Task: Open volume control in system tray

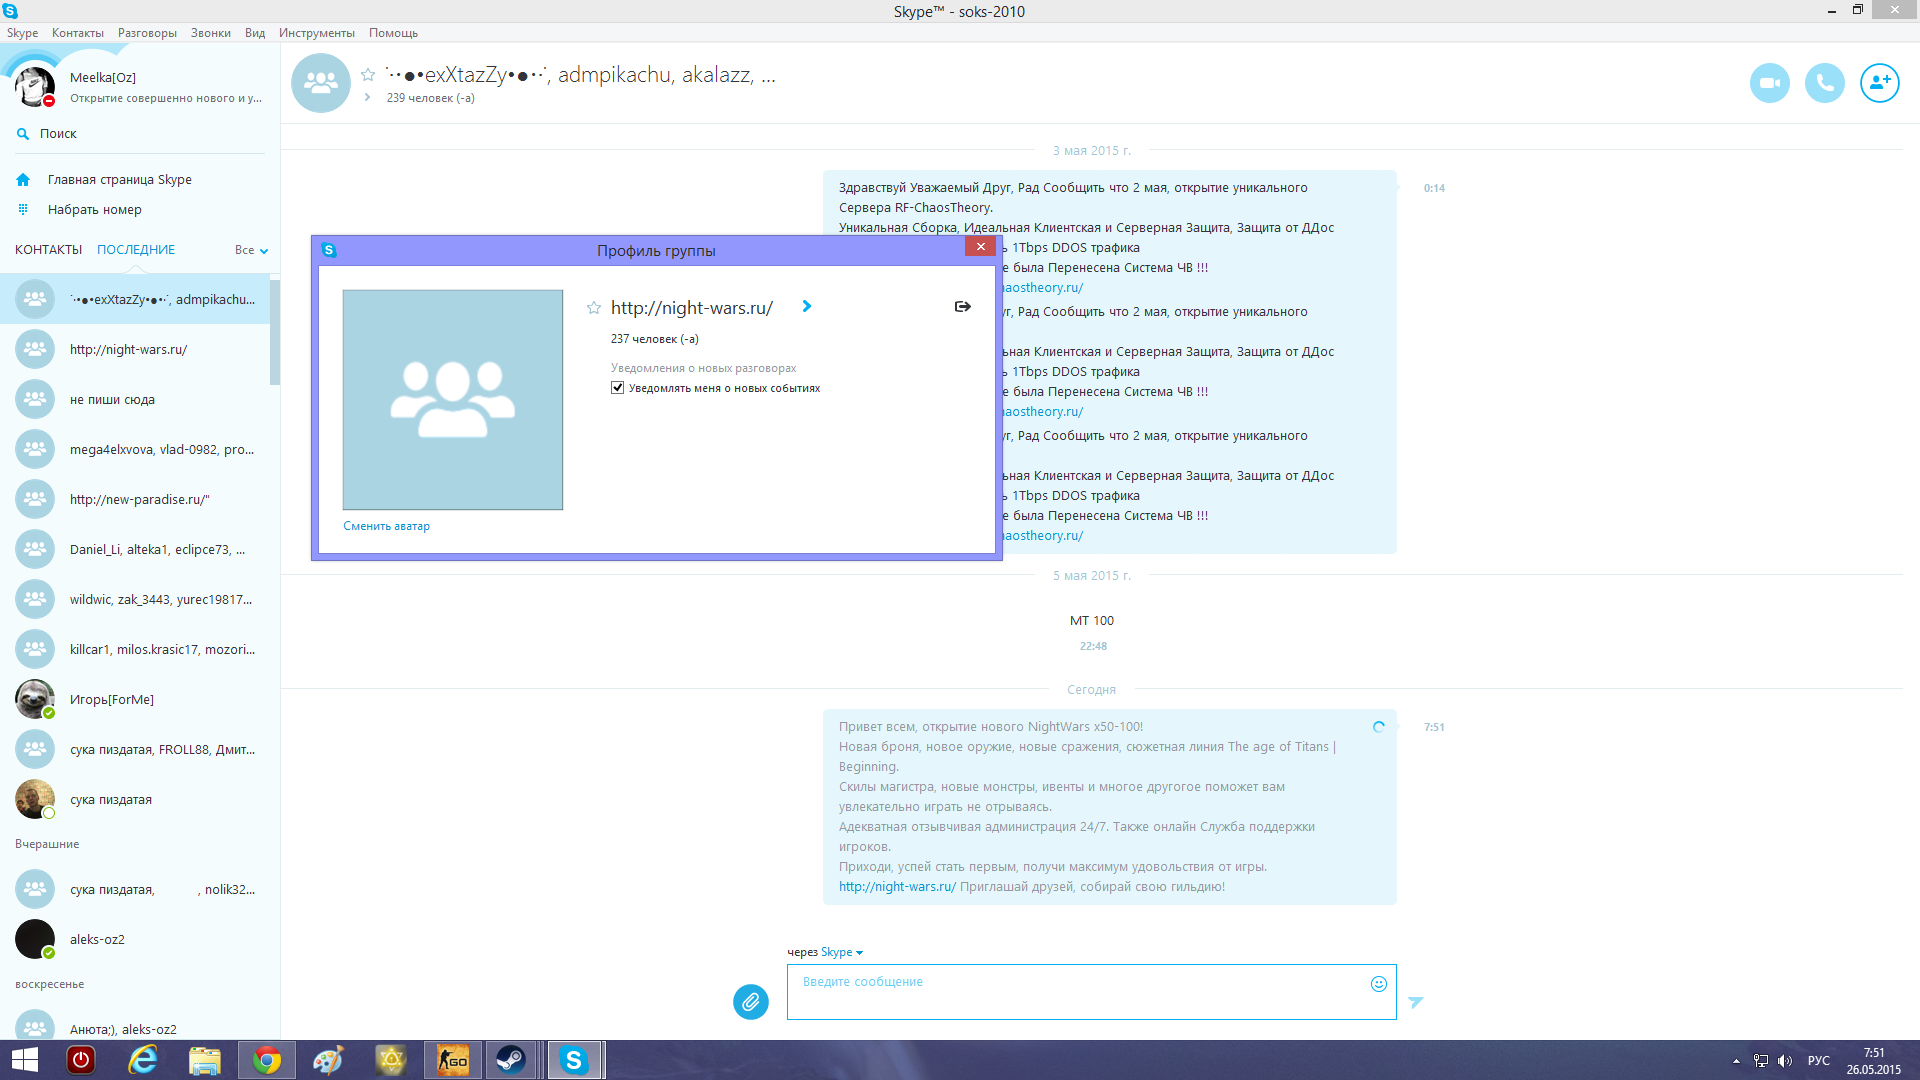Action: [x=1785, y=1061]
